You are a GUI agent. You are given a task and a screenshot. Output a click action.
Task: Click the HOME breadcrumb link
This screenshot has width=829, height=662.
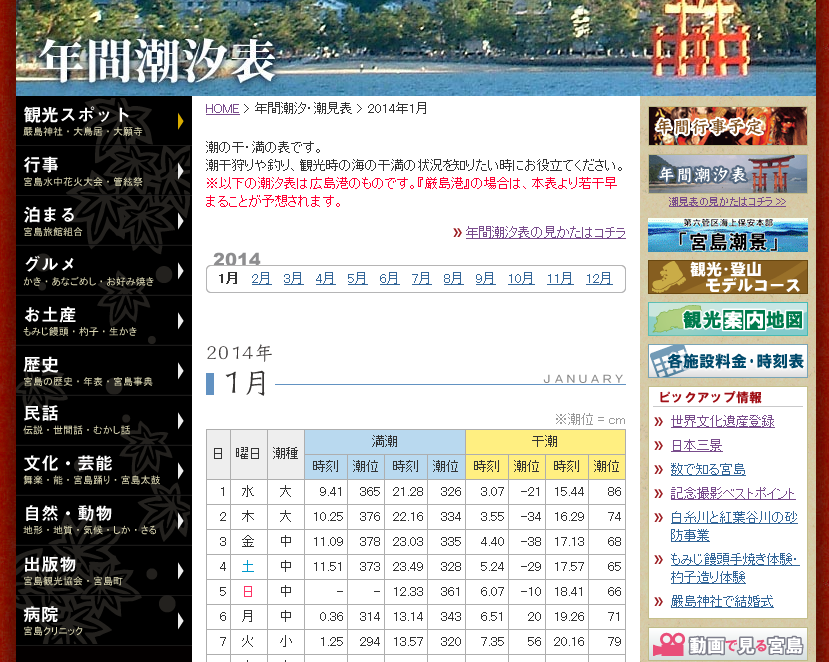[x=222, y=108]
